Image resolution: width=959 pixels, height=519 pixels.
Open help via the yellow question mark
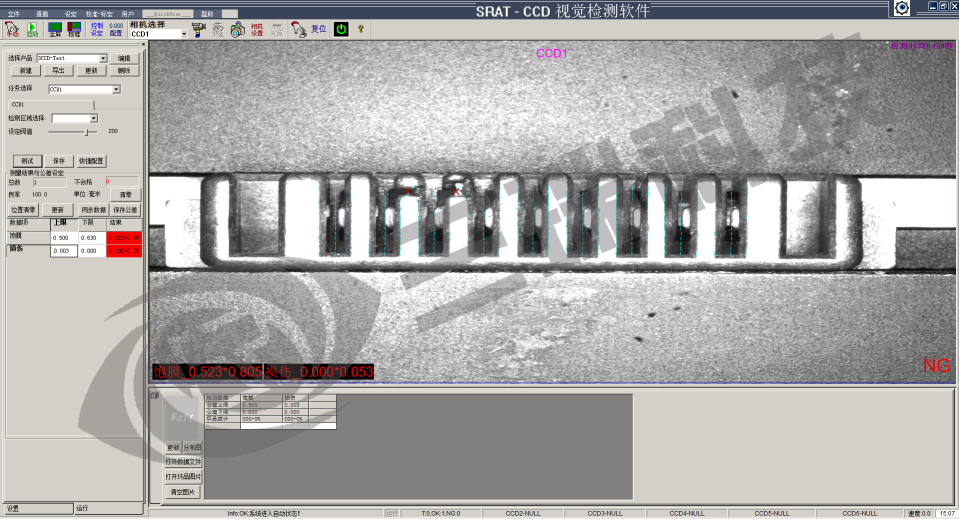pos(361,29)
